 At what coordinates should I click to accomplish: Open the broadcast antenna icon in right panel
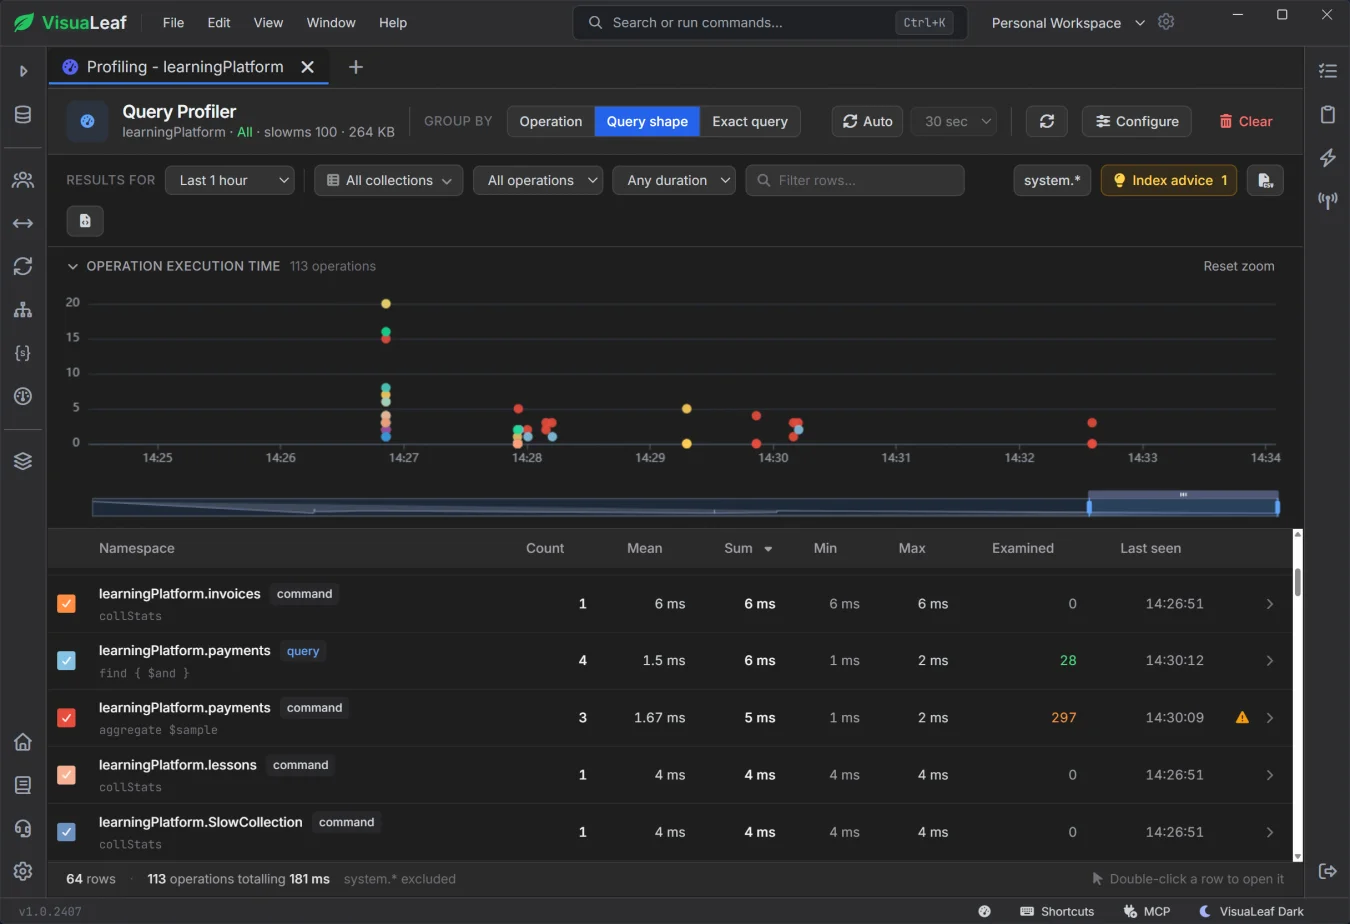tap(1328, 200)
